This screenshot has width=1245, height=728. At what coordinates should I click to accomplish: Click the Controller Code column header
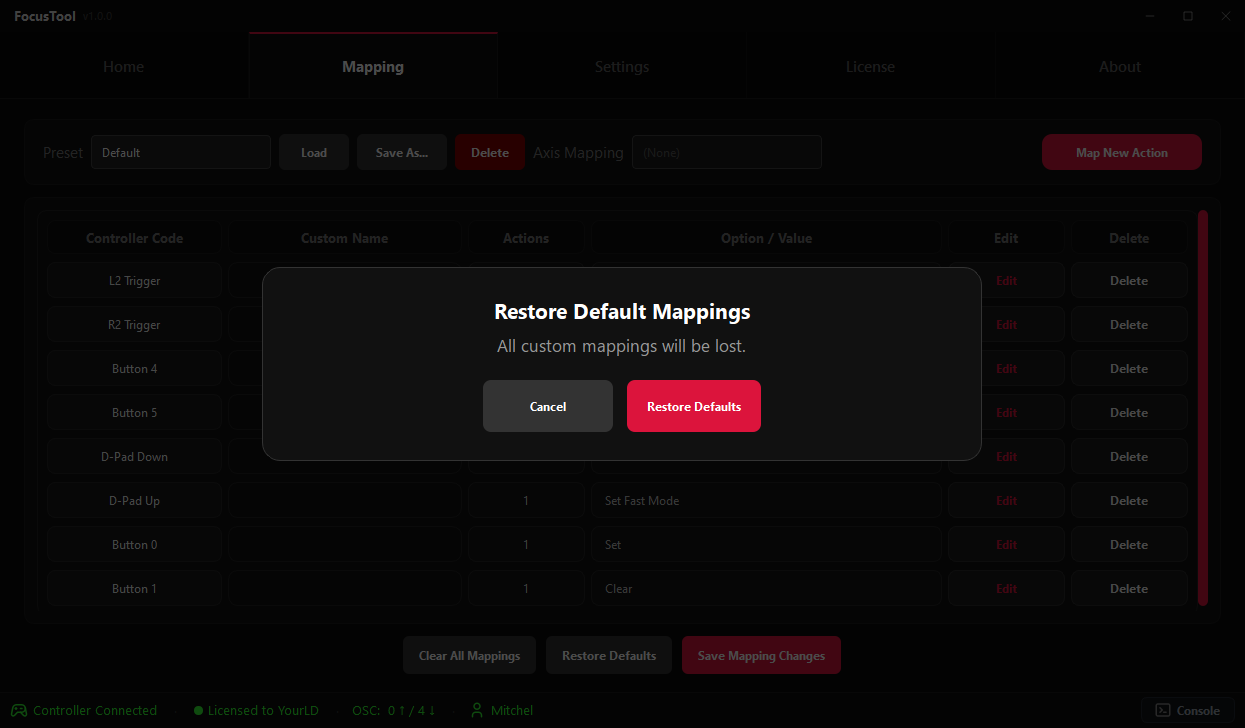coord(134,238)
